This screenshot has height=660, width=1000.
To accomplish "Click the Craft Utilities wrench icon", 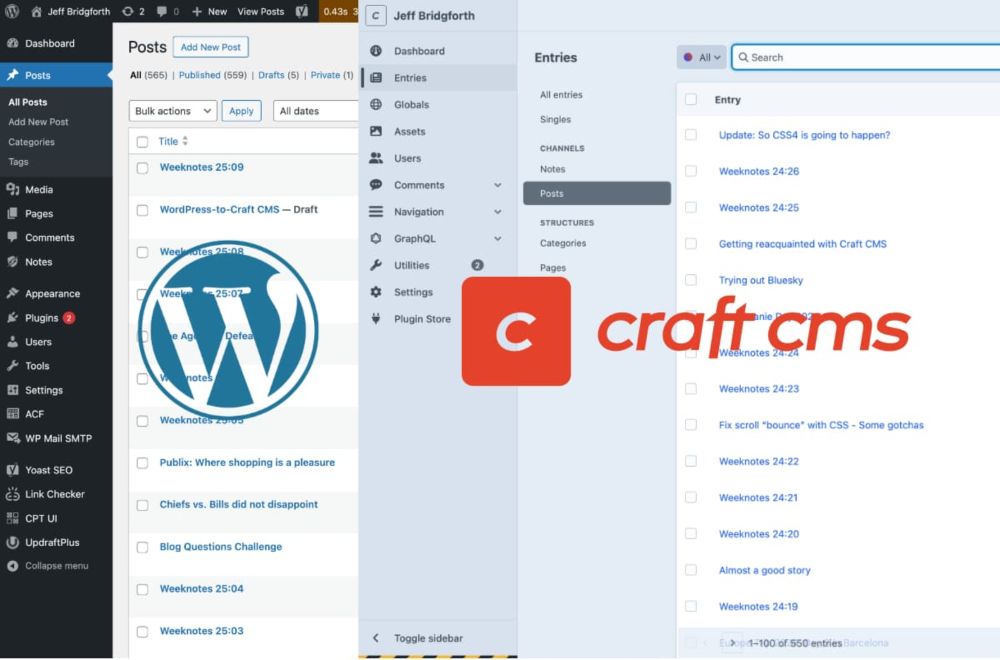I will [376, 265].
